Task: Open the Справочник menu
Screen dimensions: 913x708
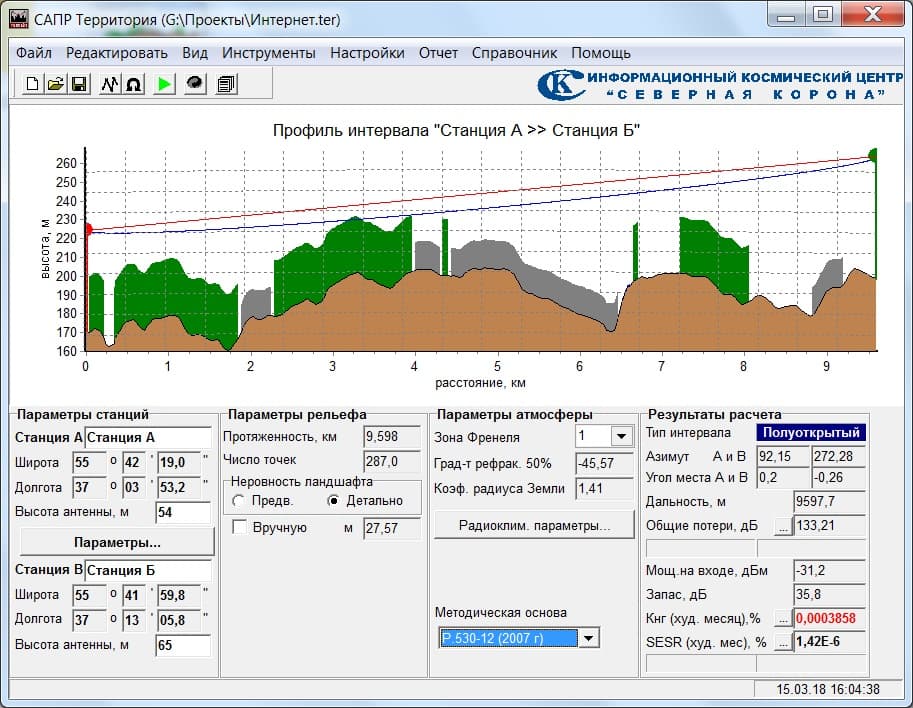Action: [x=514, y=53]
